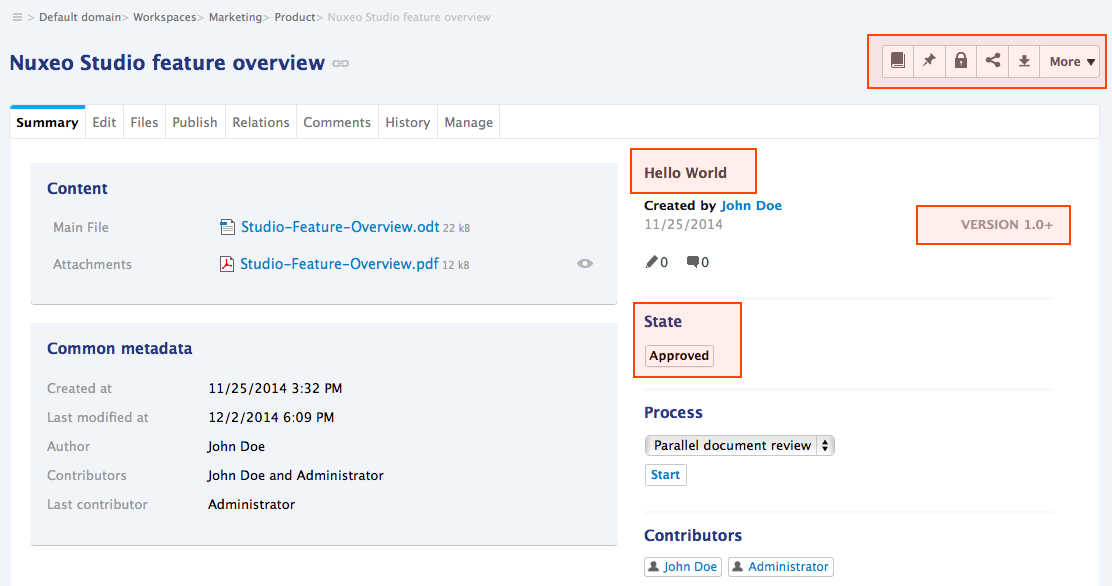The height and width of the screenshot is (586, 1112).
Task: Expand the More actions dropdown
Action: tap(1070, 61)
